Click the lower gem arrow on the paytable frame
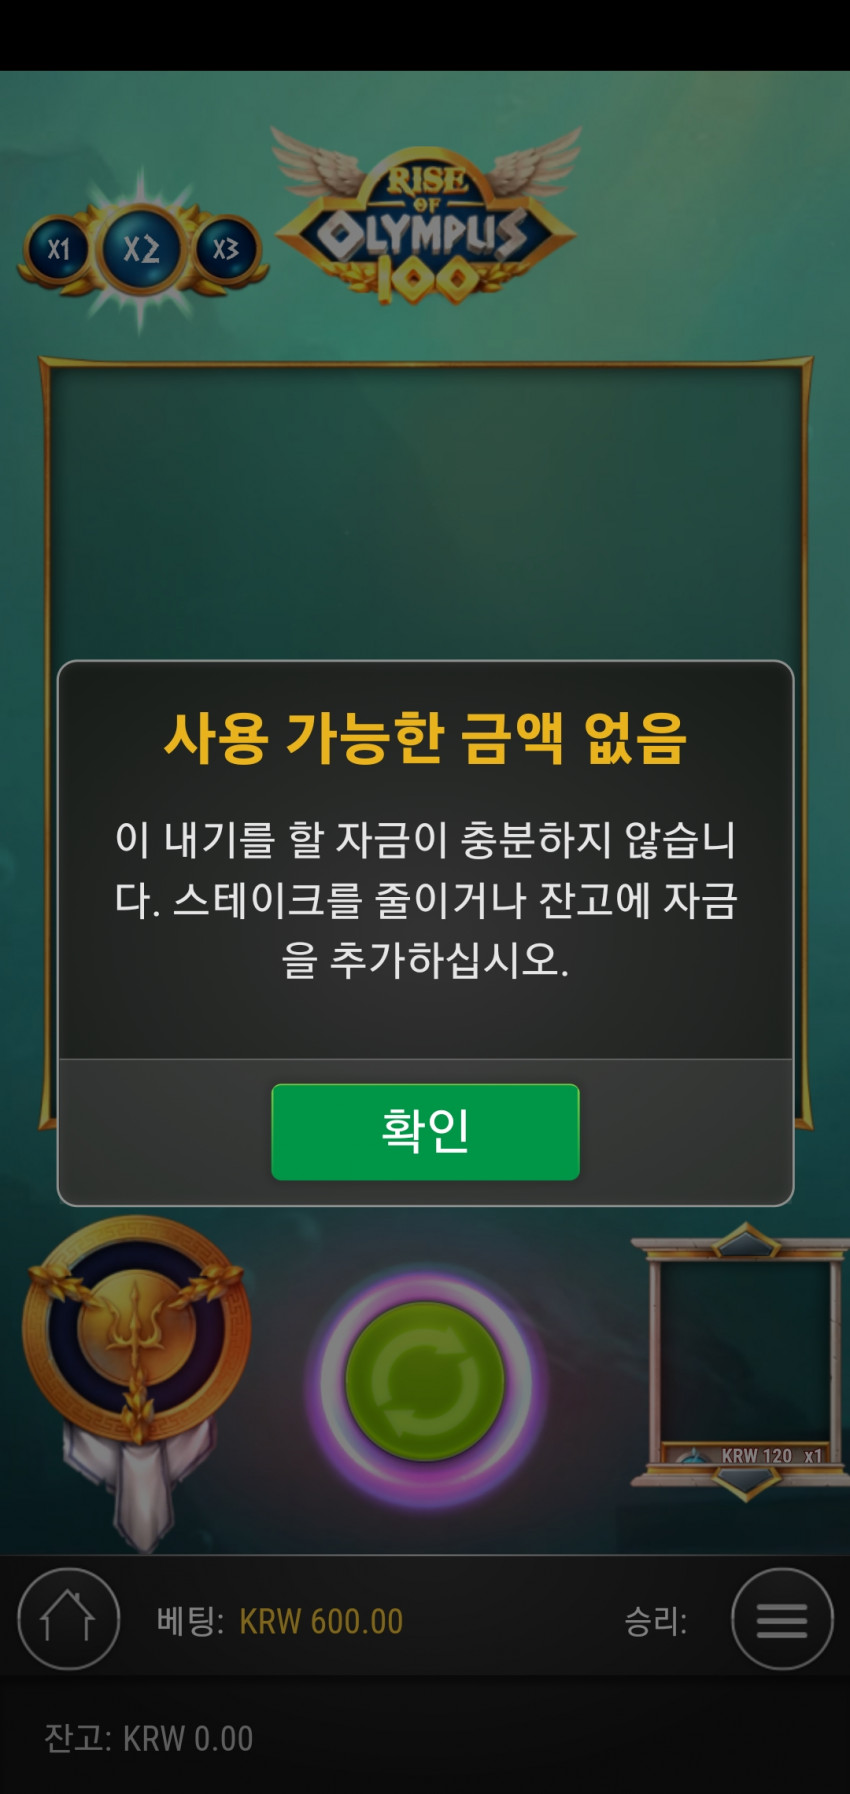Image resolution: width=850 pixels, height=1794 pixels. point(746,1482)
